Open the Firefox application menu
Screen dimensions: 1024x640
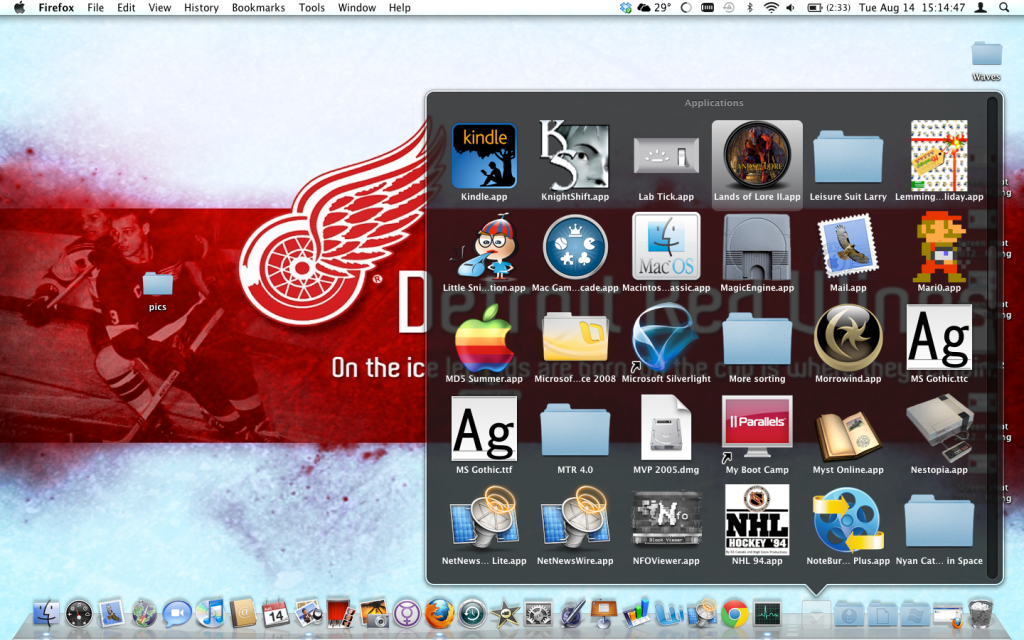(x=56, y=8)
